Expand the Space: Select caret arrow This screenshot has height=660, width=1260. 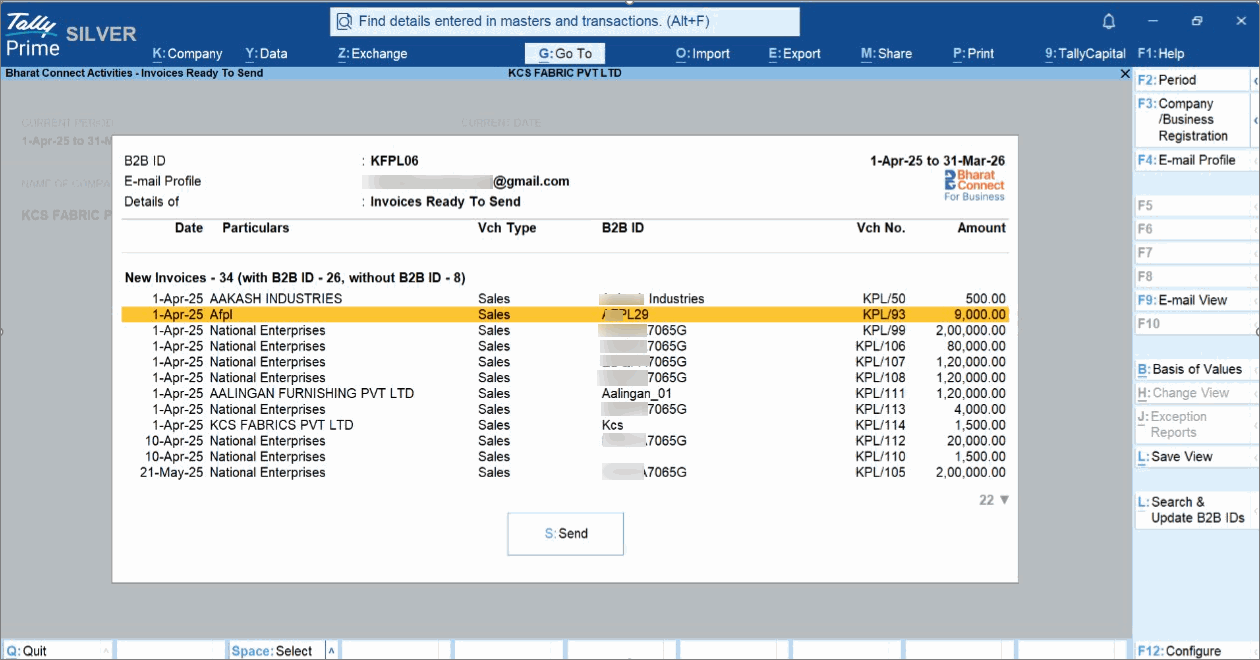[x=331, y=651]
